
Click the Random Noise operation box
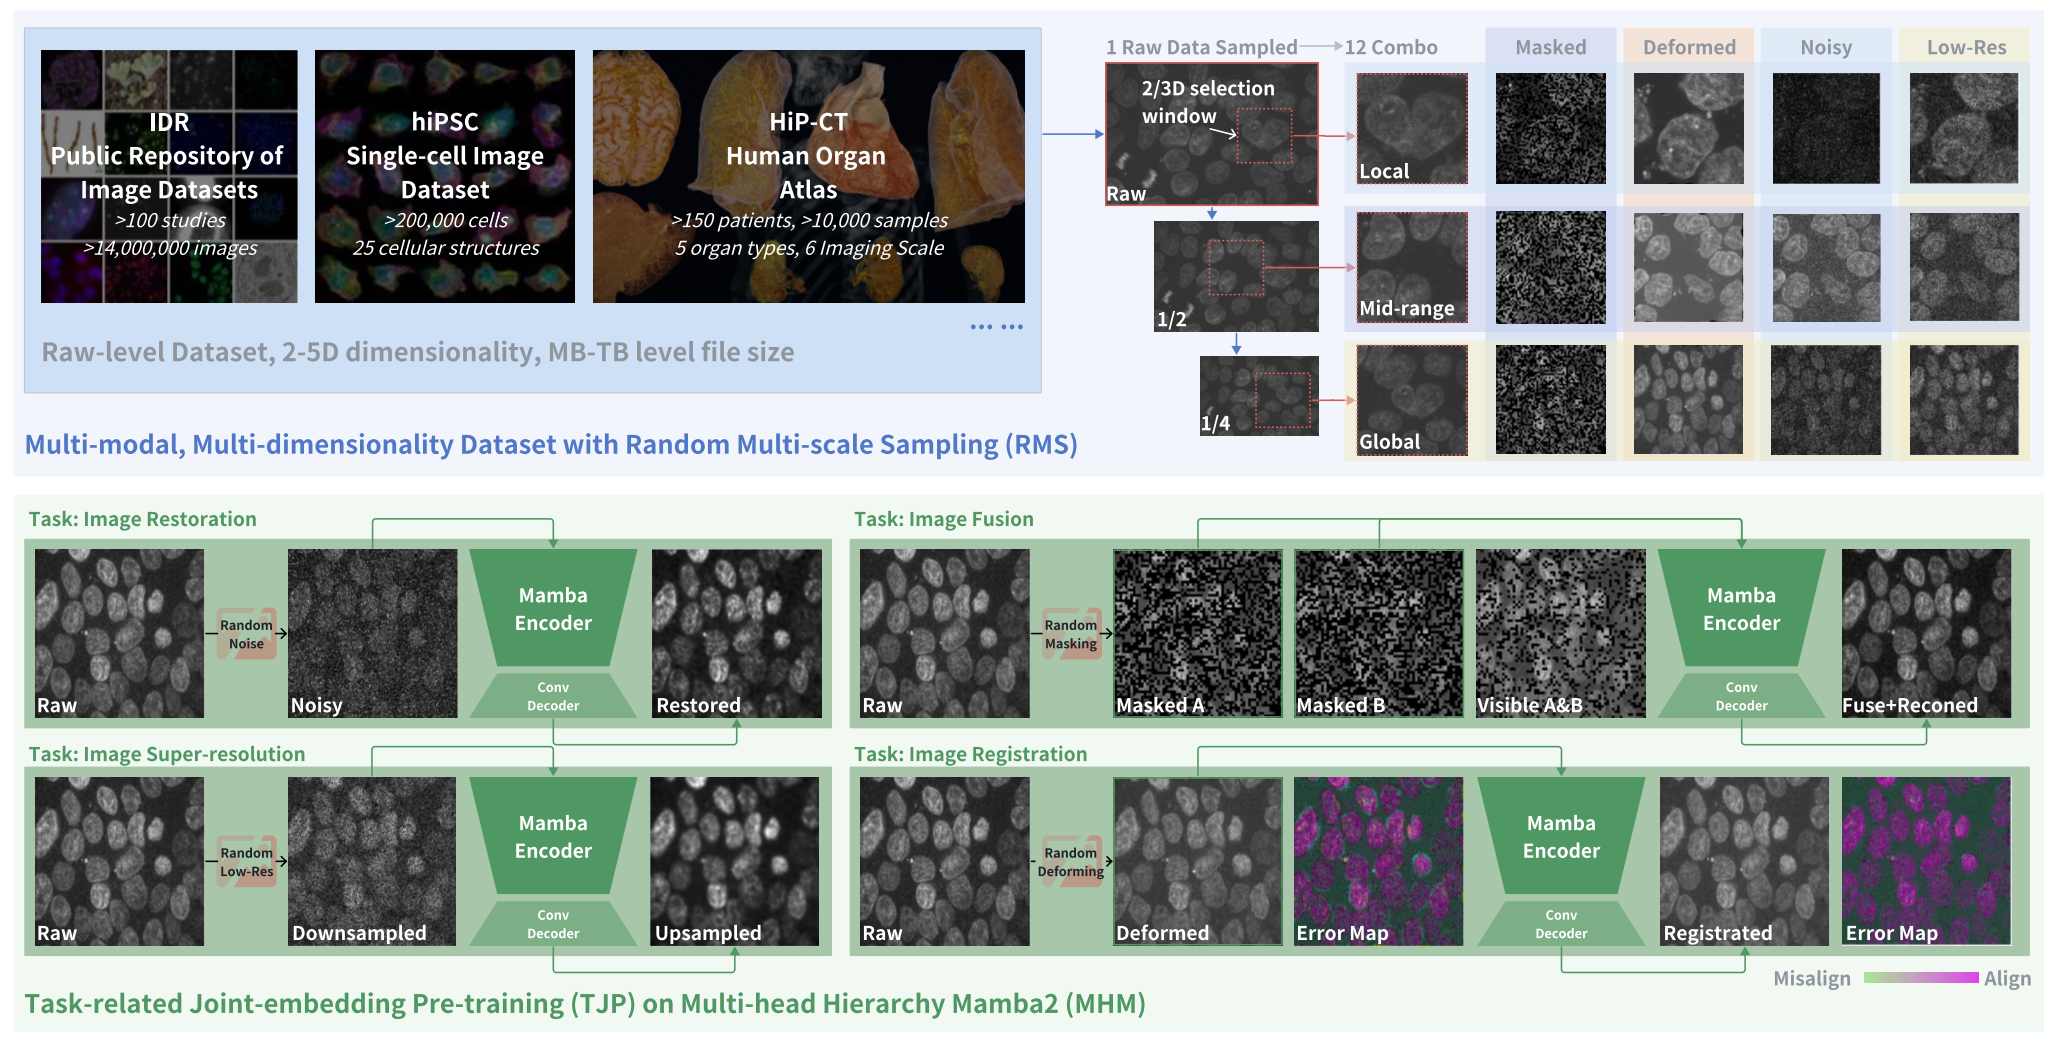pyautogui.click(x=246, y=634)
